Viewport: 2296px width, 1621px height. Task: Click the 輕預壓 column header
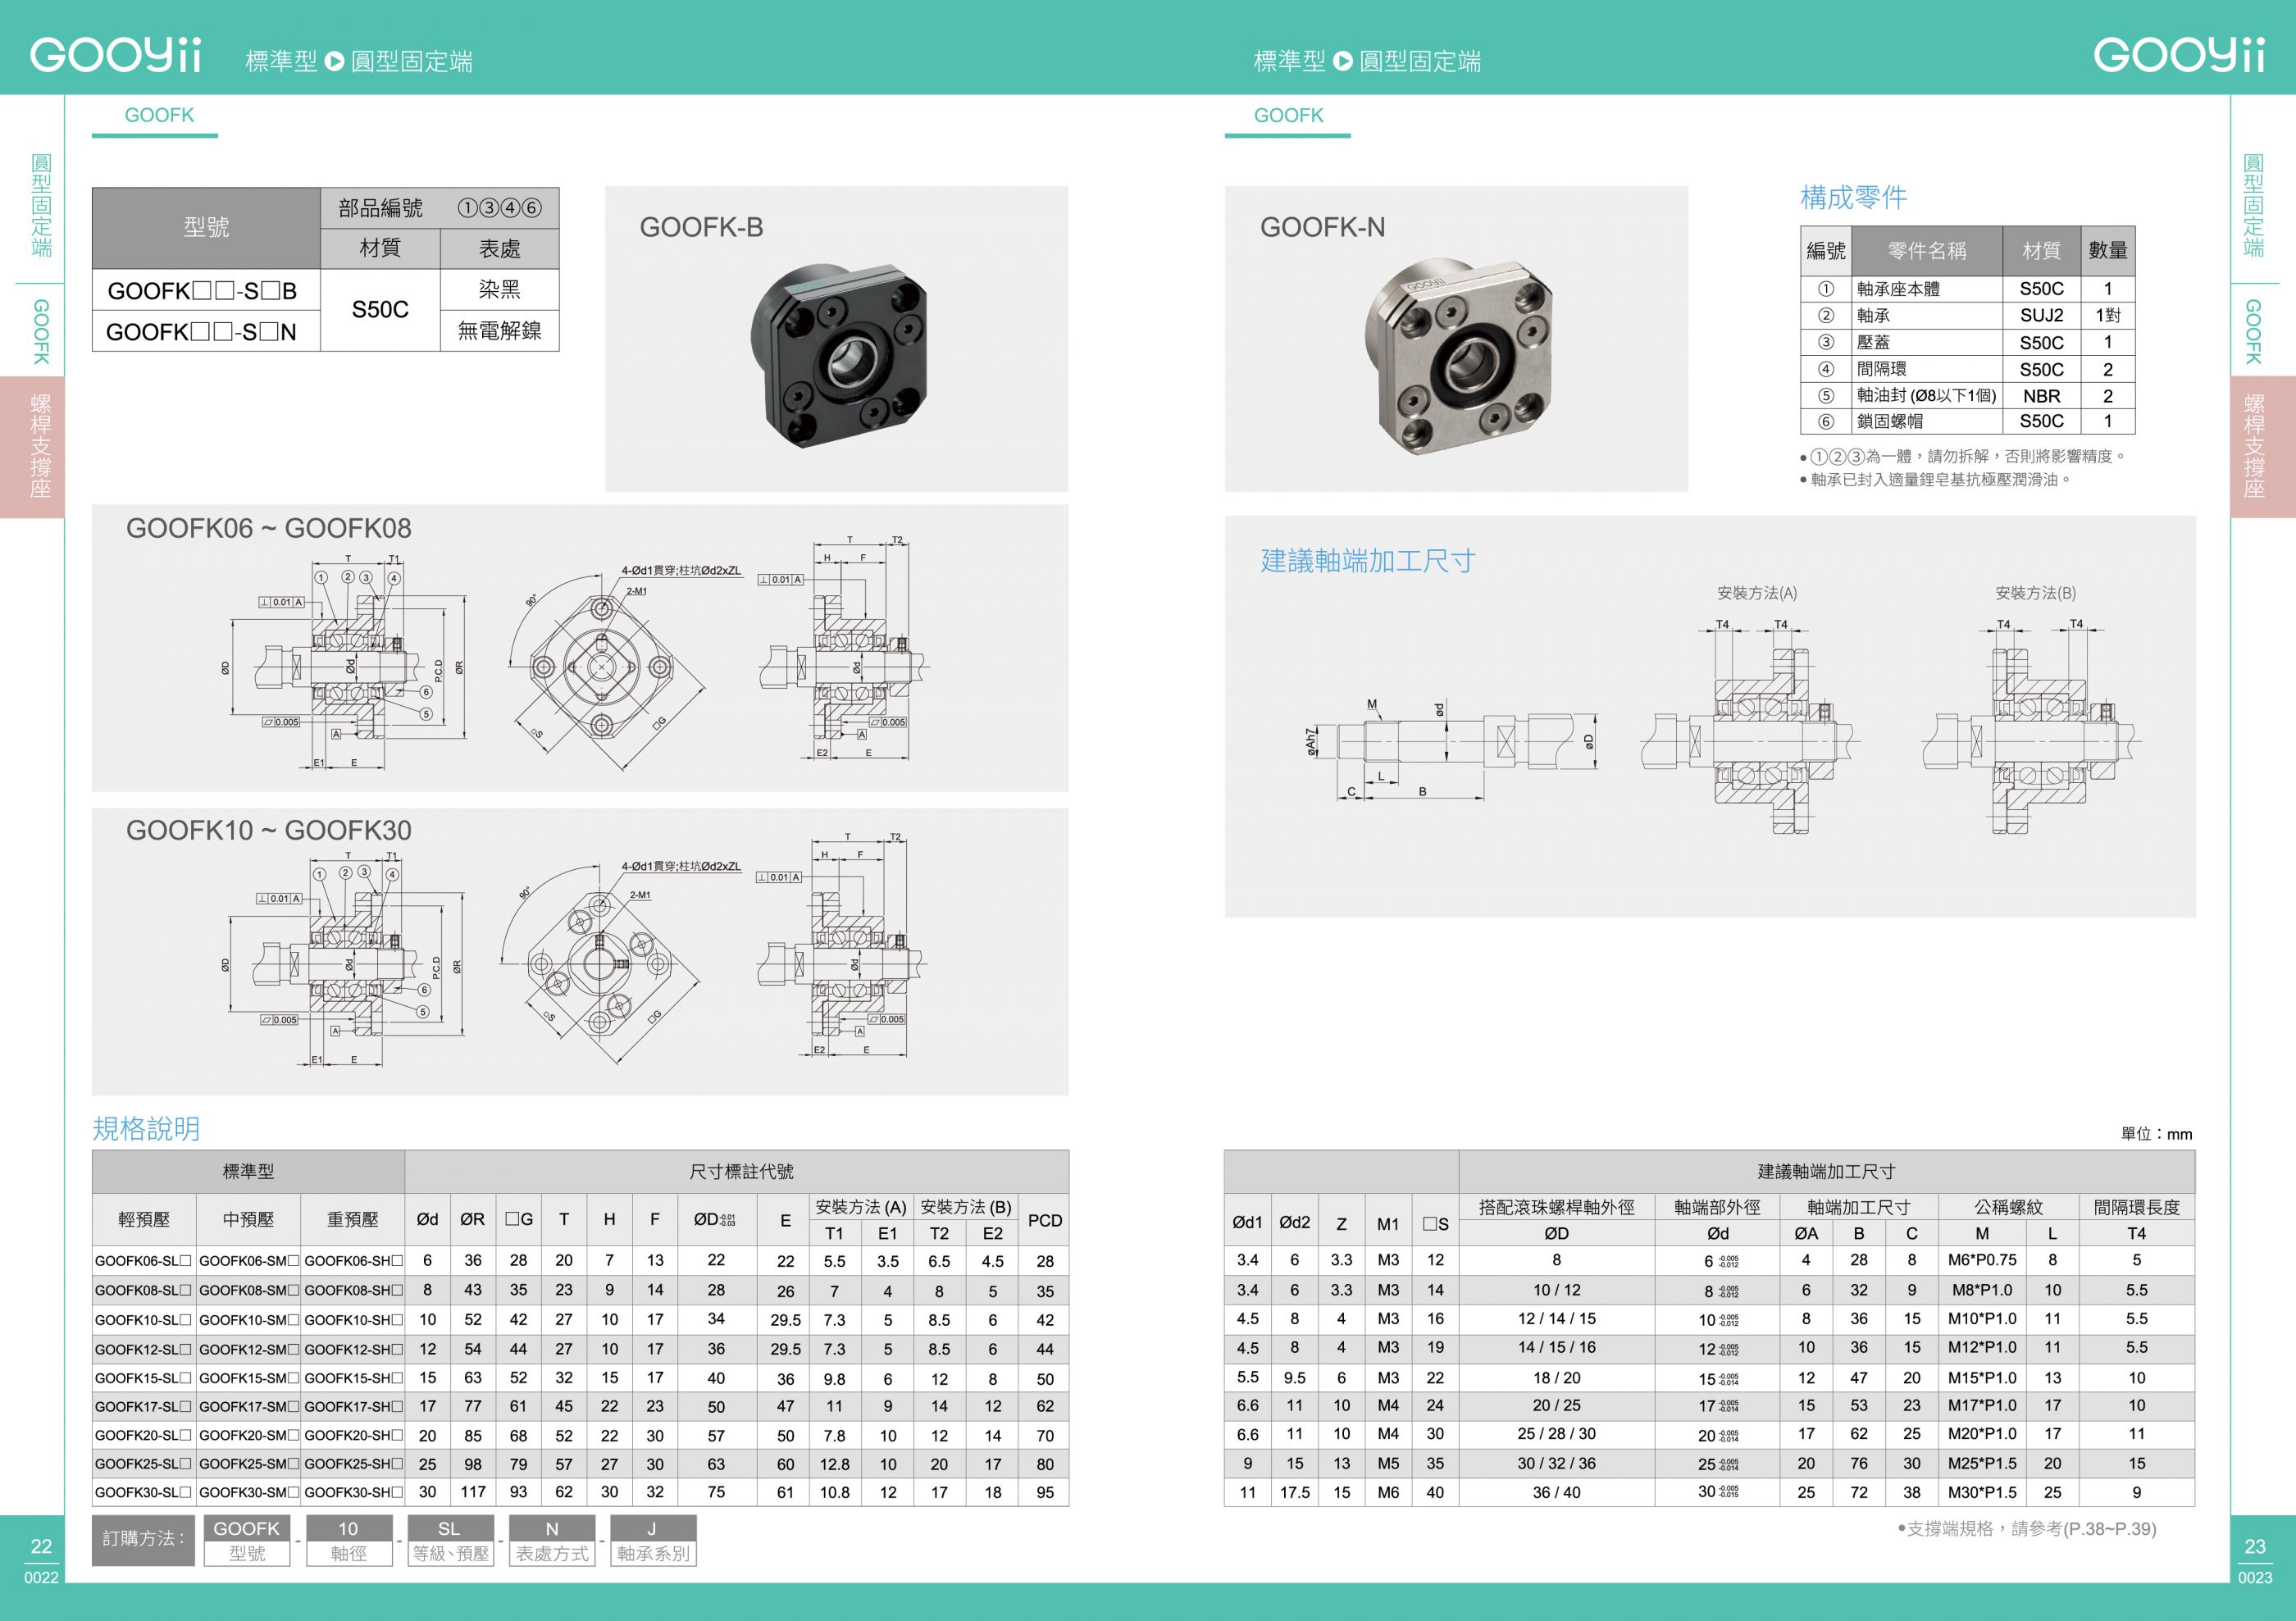144,1220
